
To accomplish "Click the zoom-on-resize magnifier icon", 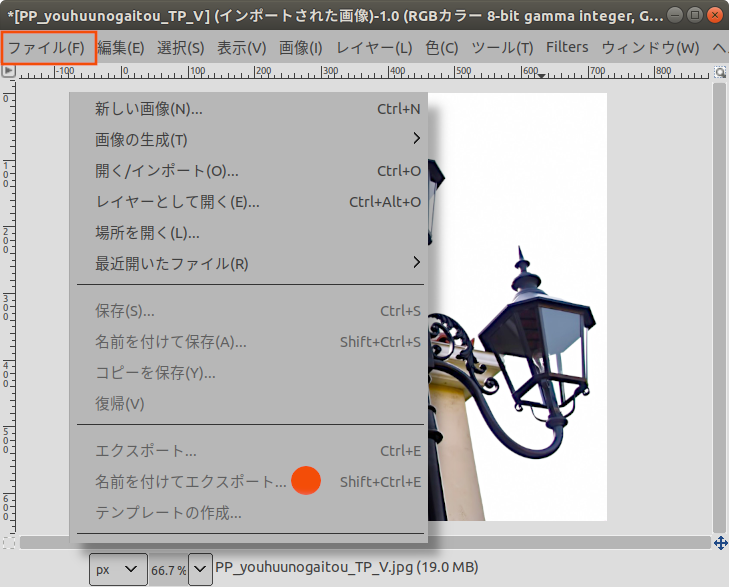I will point(720,72).
